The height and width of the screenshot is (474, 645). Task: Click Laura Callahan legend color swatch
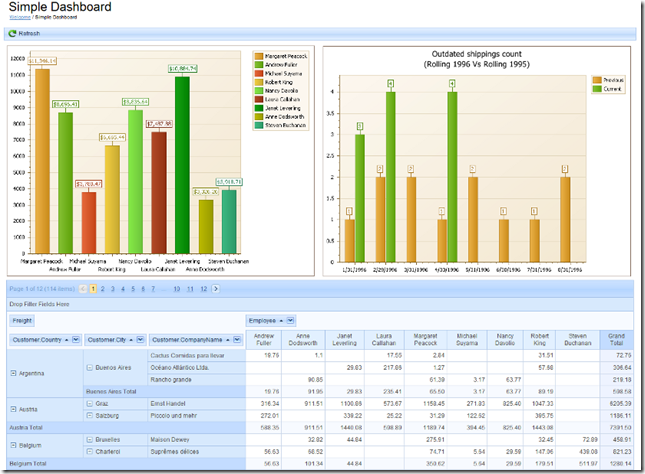259,99
